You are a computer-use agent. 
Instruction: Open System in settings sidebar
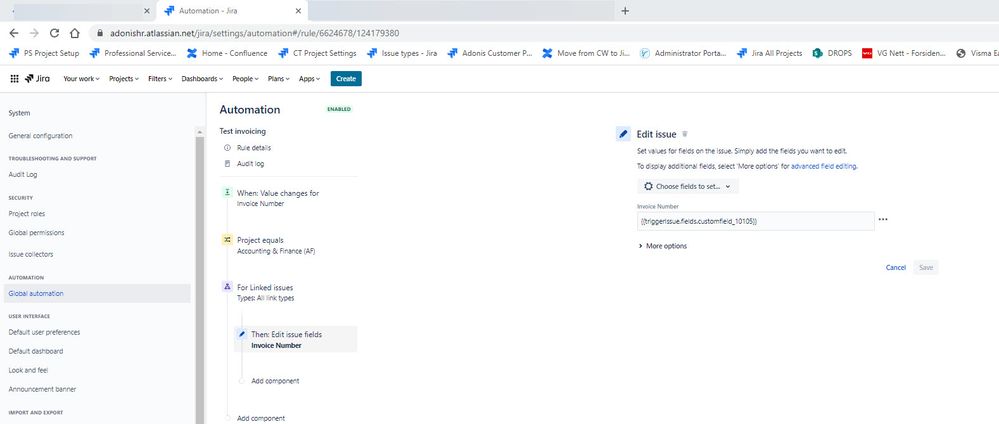pos(19,113)
